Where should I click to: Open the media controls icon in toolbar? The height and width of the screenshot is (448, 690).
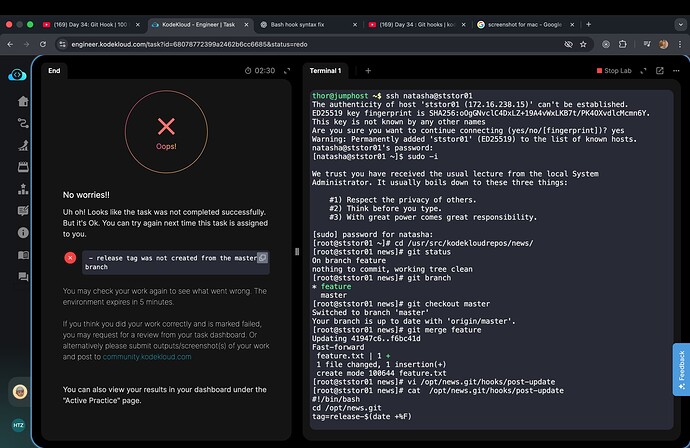pyautogui.click(x=647, y=44)
